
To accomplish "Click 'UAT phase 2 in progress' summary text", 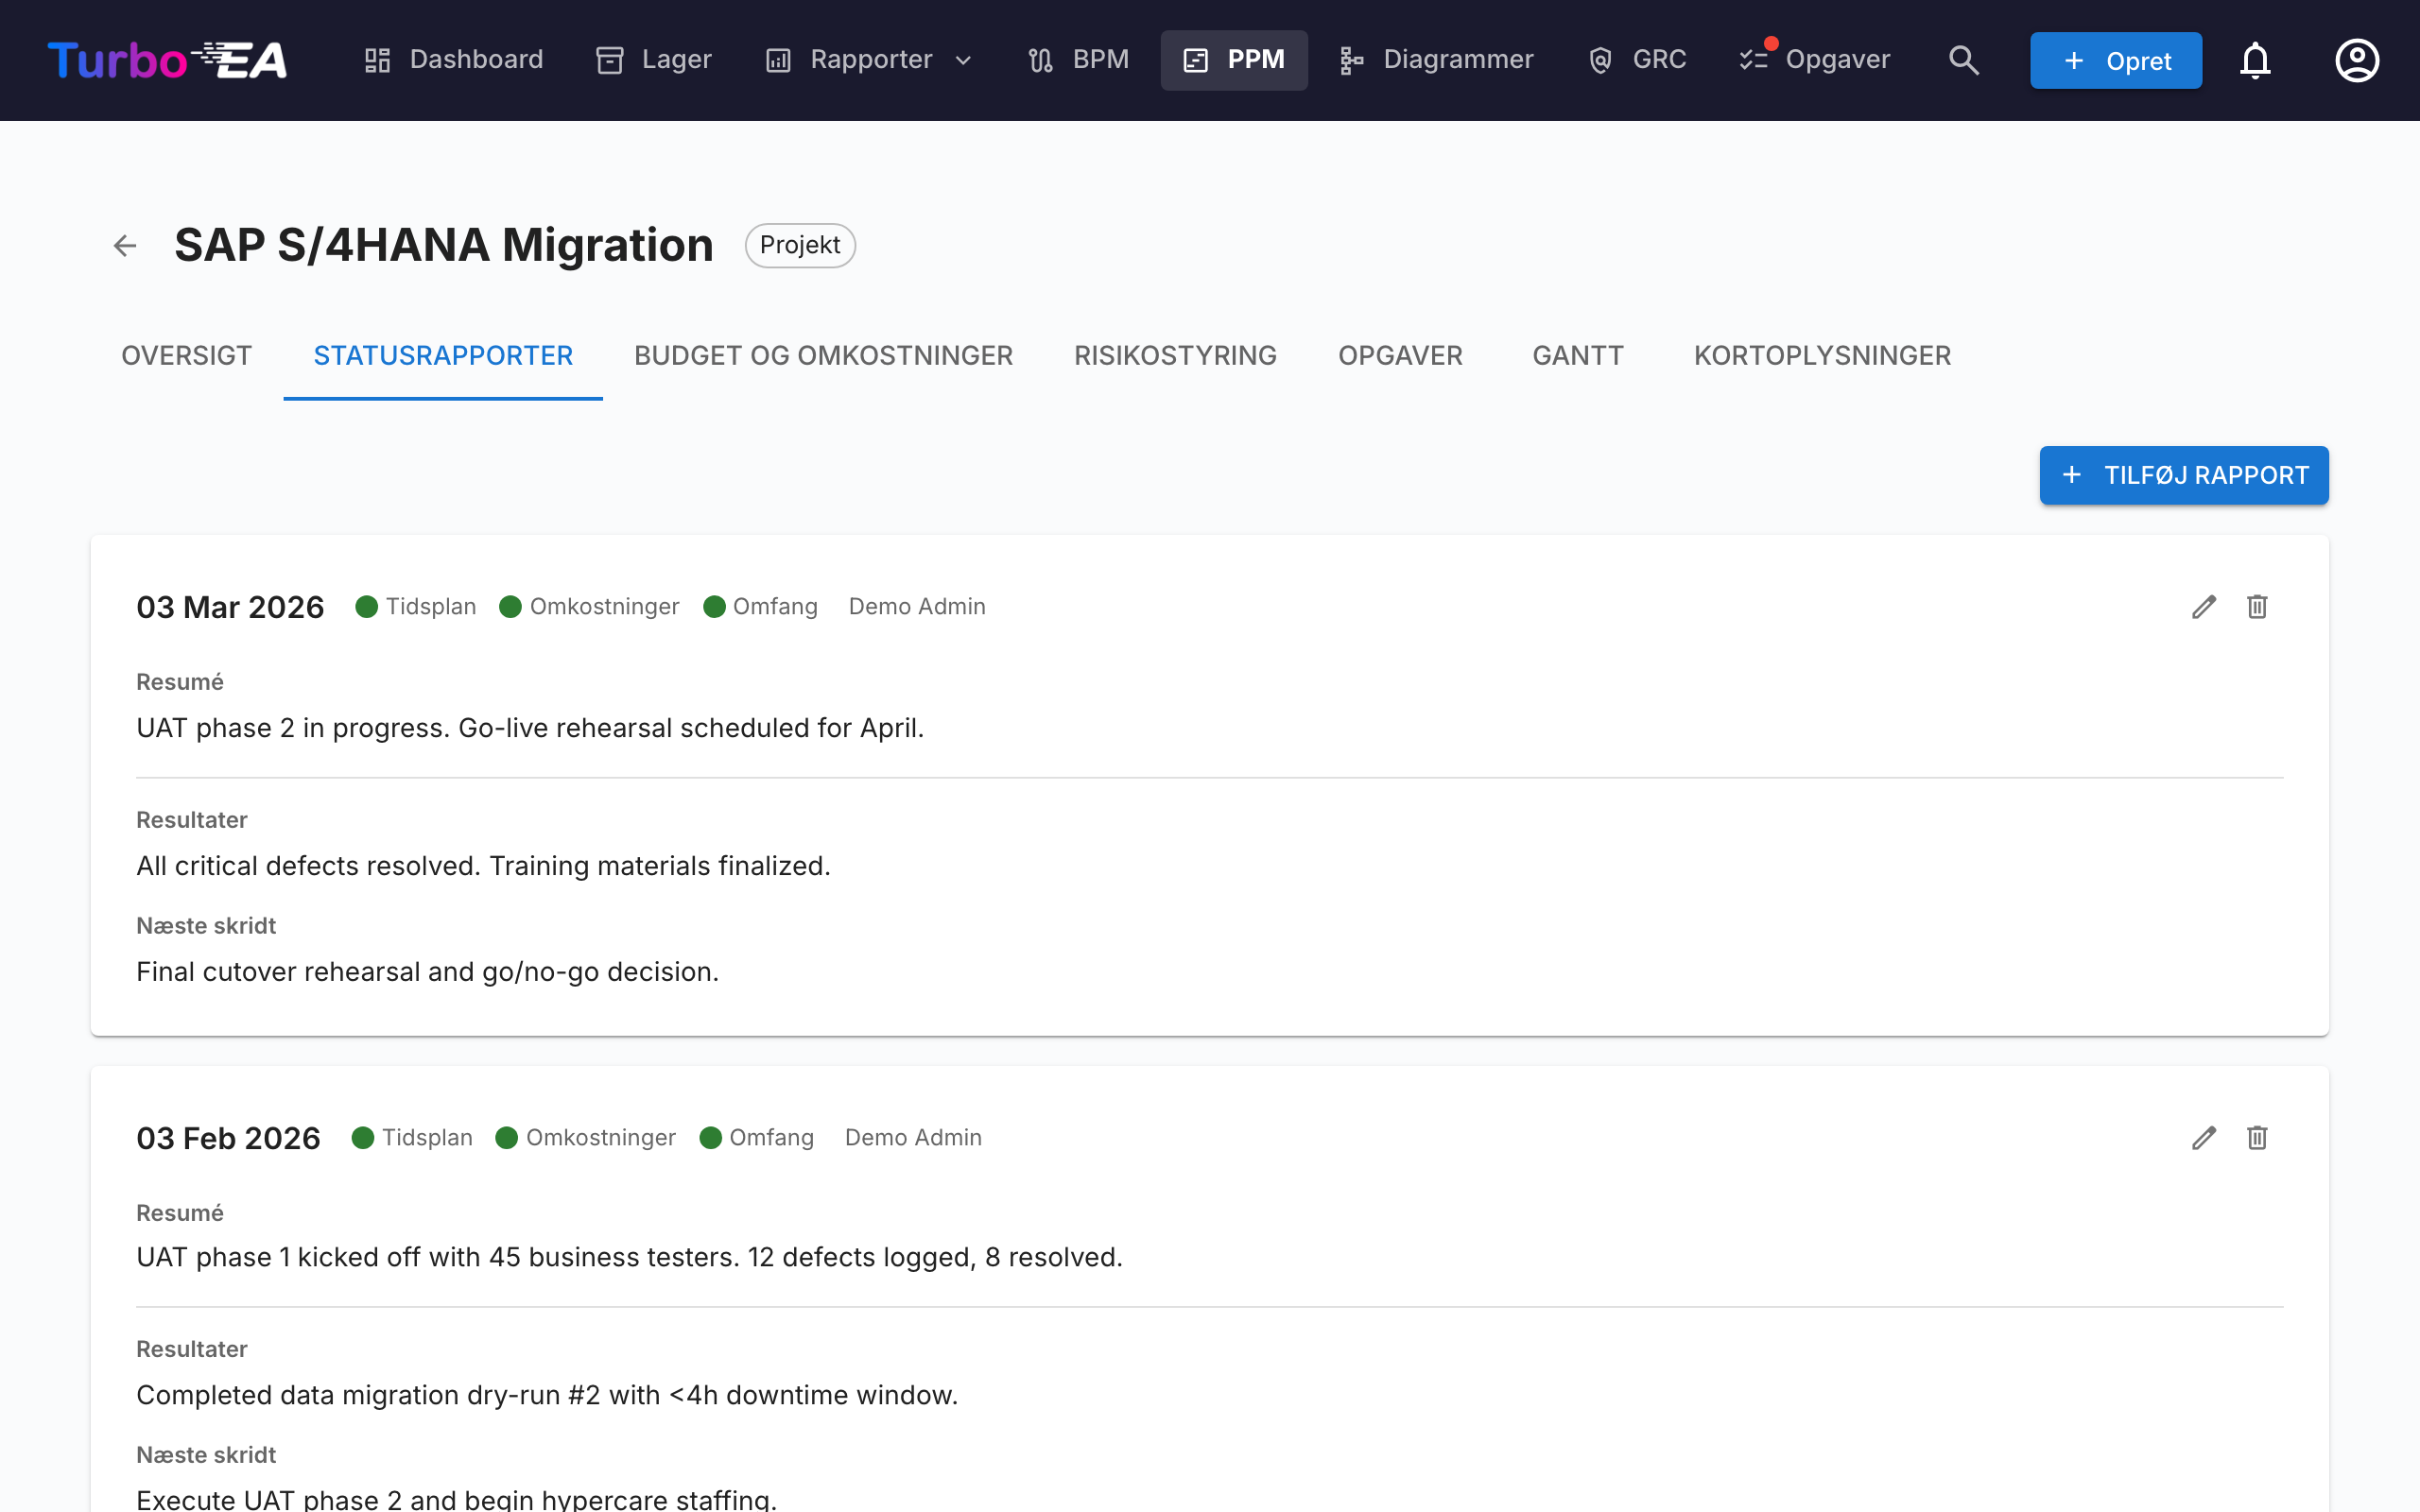I will 530,728.
